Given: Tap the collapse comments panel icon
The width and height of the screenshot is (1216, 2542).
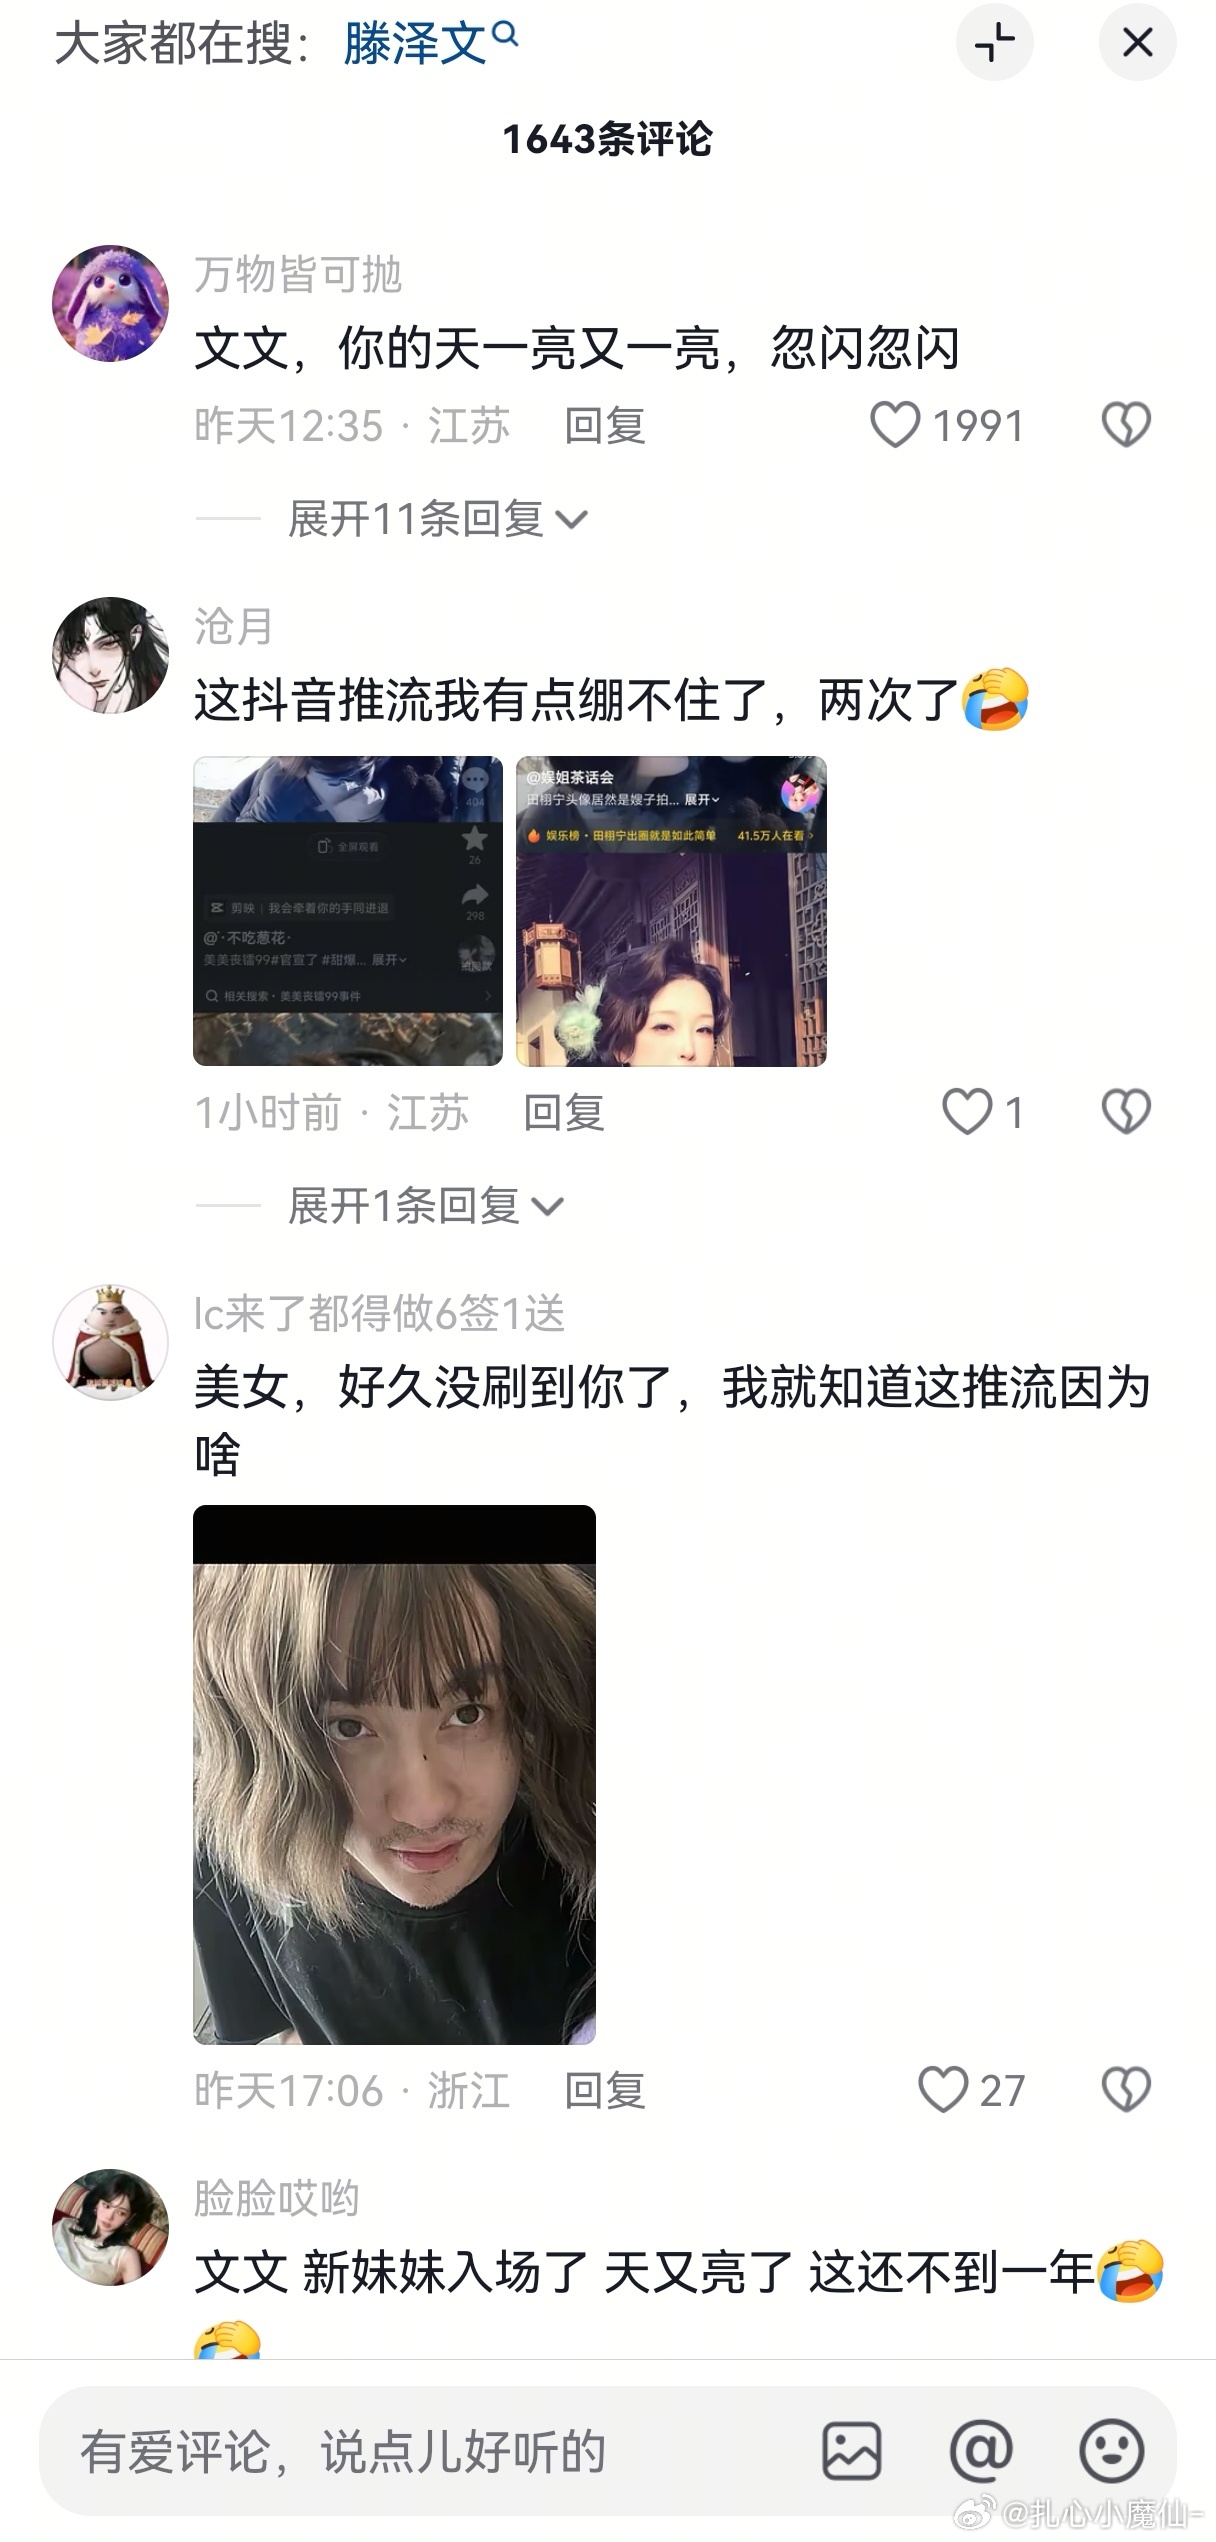Looking at the screenshot, I should click(994, 43).
